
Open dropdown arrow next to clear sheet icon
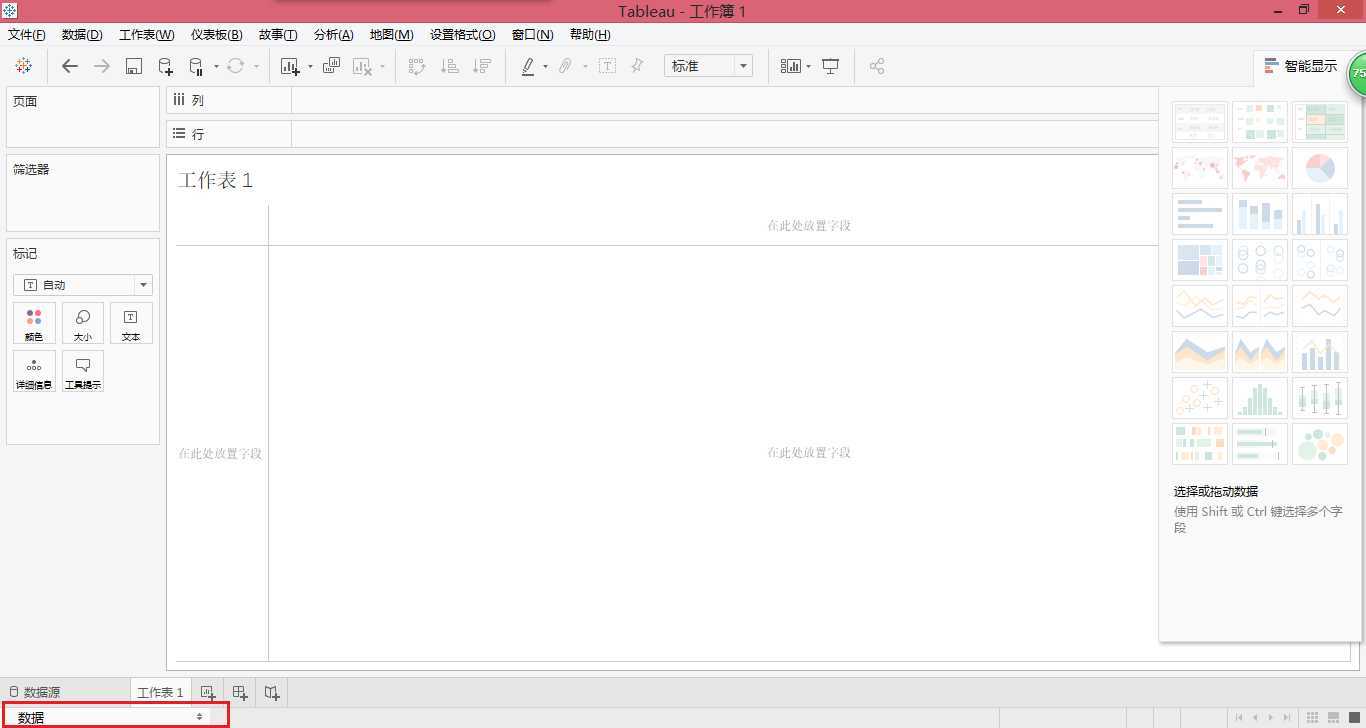click(382, 67)
